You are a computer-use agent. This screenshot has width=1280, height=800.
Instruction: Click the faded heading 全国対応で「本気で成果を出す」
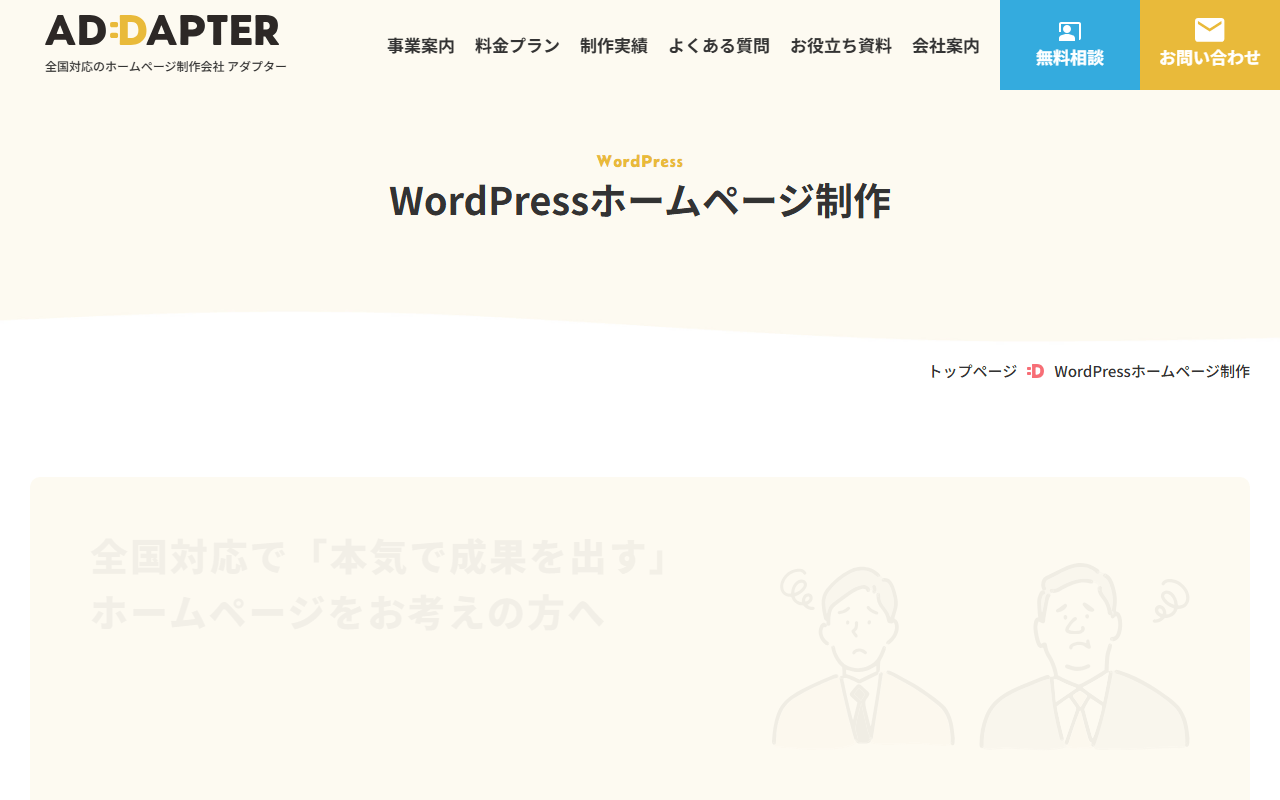click(380, 558)
